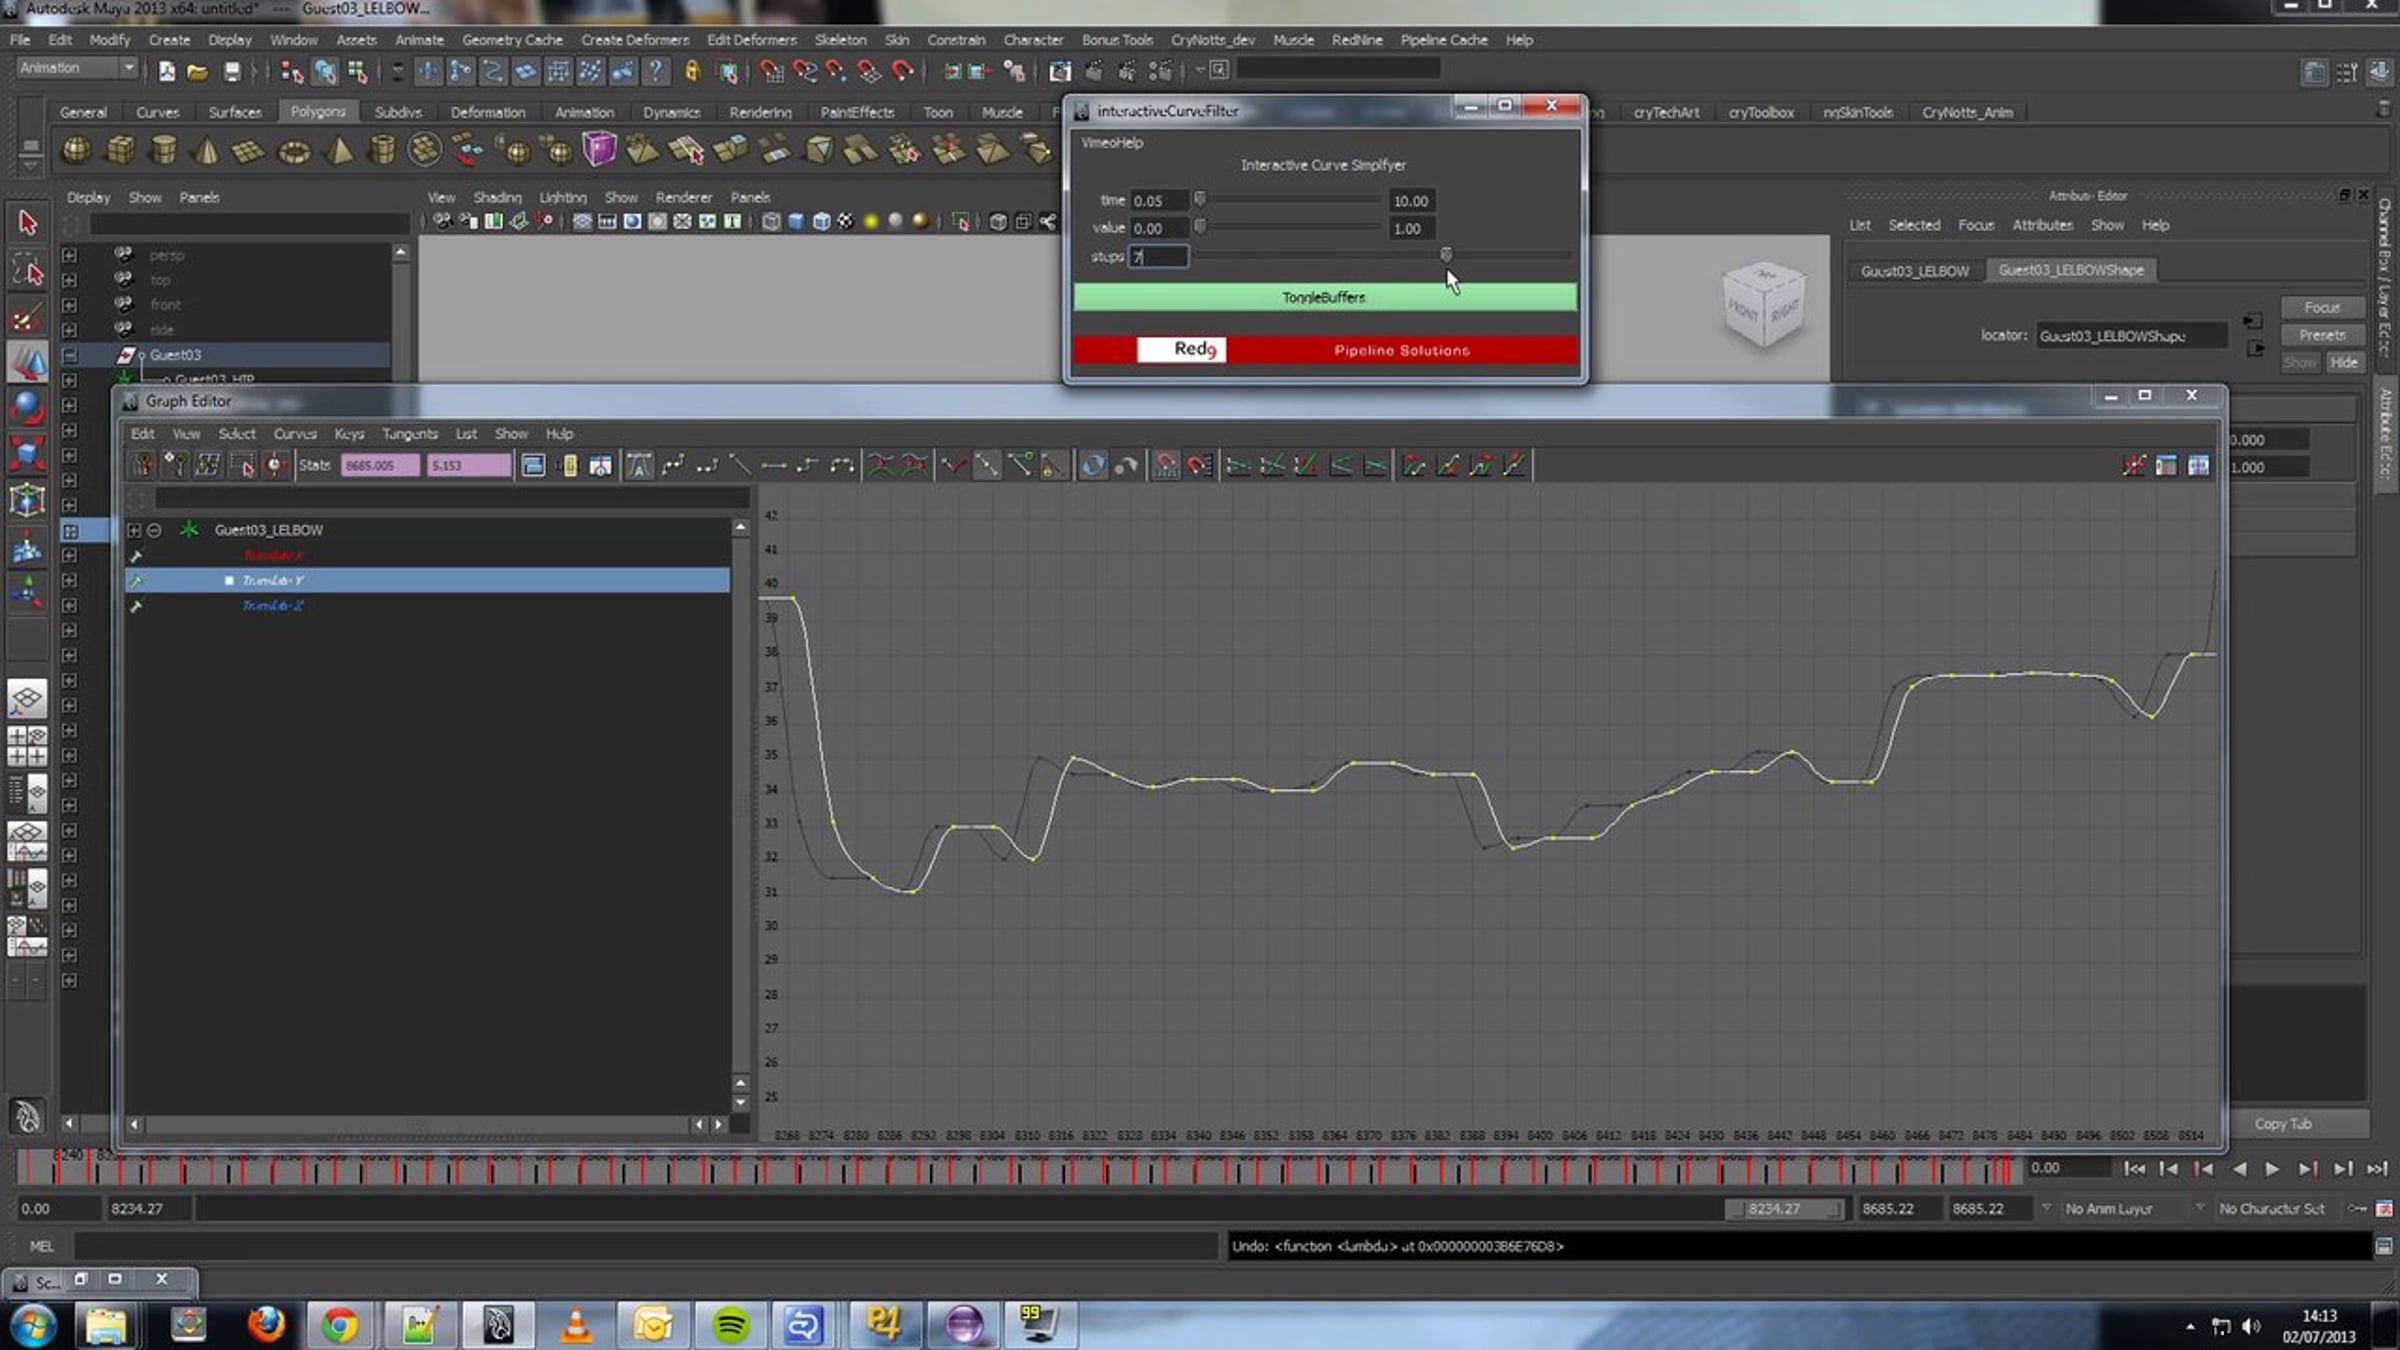Click the polygon sphere shelf icon
This screenshot has width=2400, height=1350.
click(76, 150)
